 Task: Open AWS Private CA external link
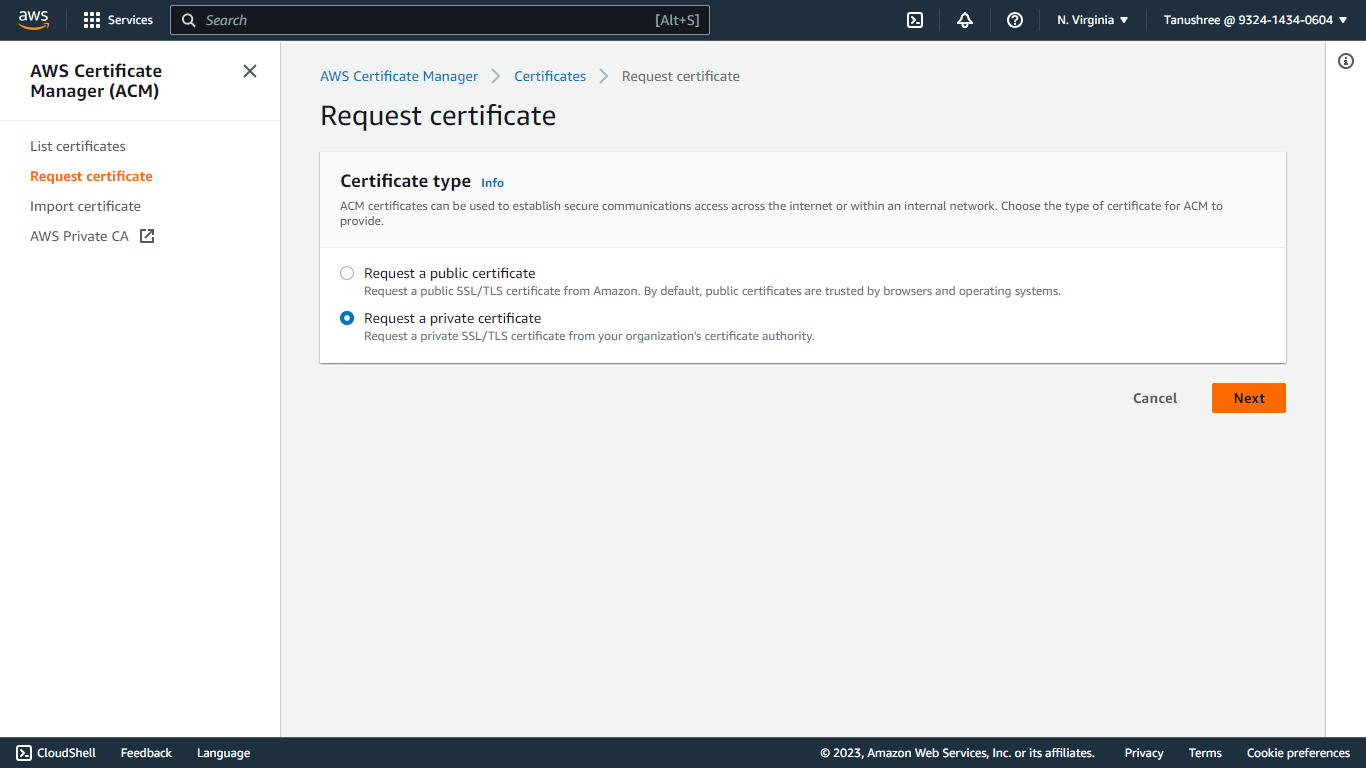(92, 236)
